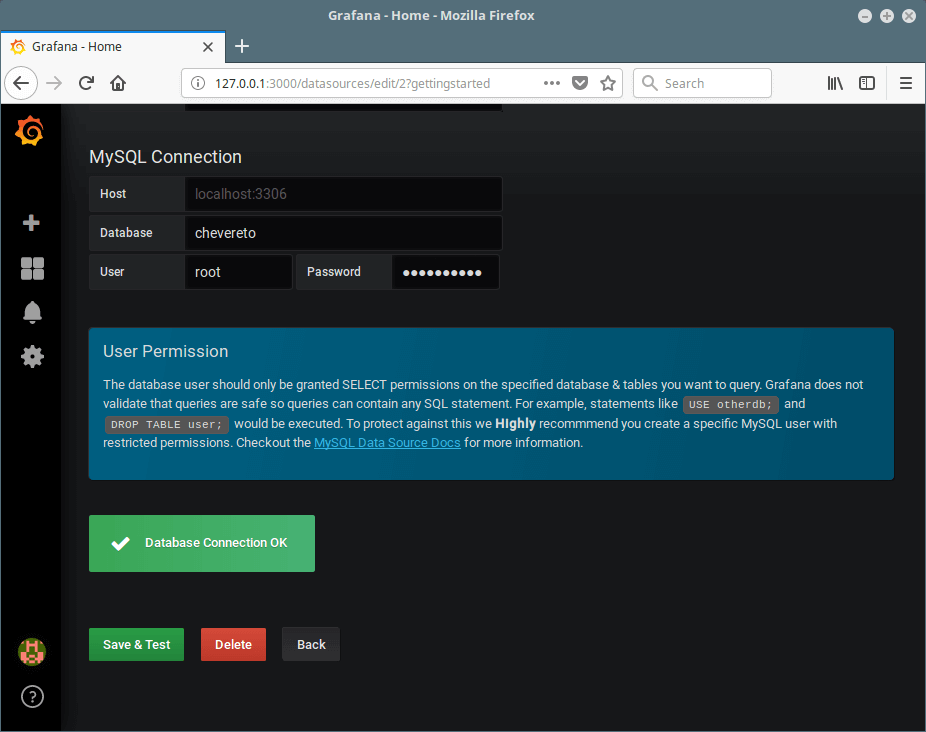The width and height of the screenshot is (926, 732).
Task: Save page to Pocket
Action: 580,83
